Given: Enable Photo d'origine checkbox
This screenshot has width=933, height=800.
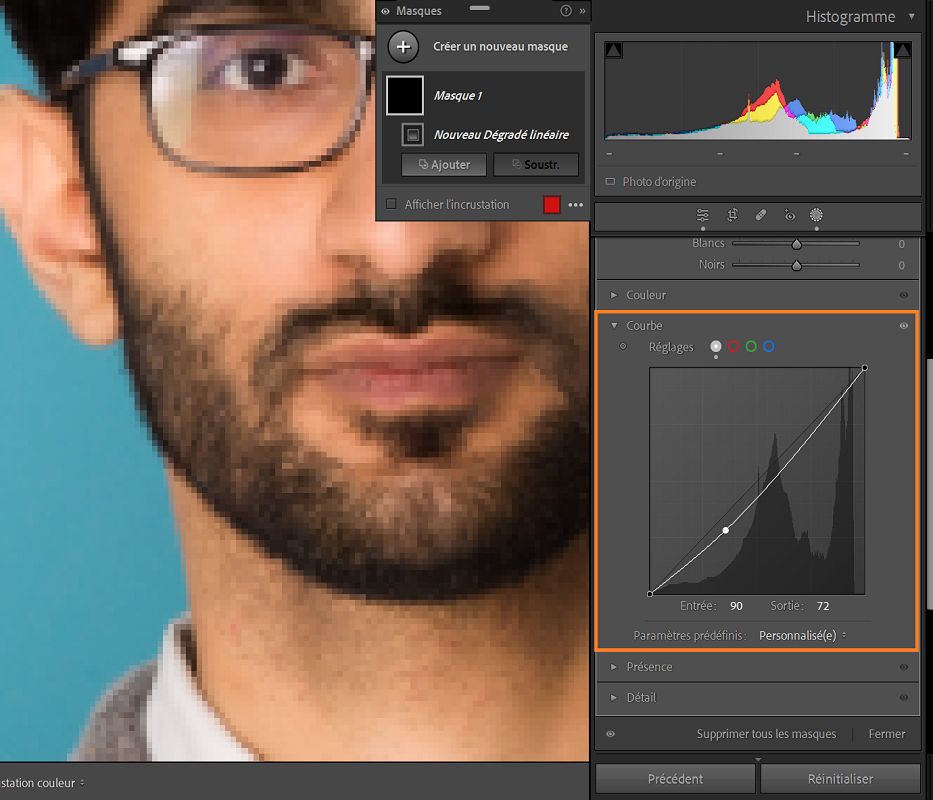Looking at the screenshot, I should point(610,182).
